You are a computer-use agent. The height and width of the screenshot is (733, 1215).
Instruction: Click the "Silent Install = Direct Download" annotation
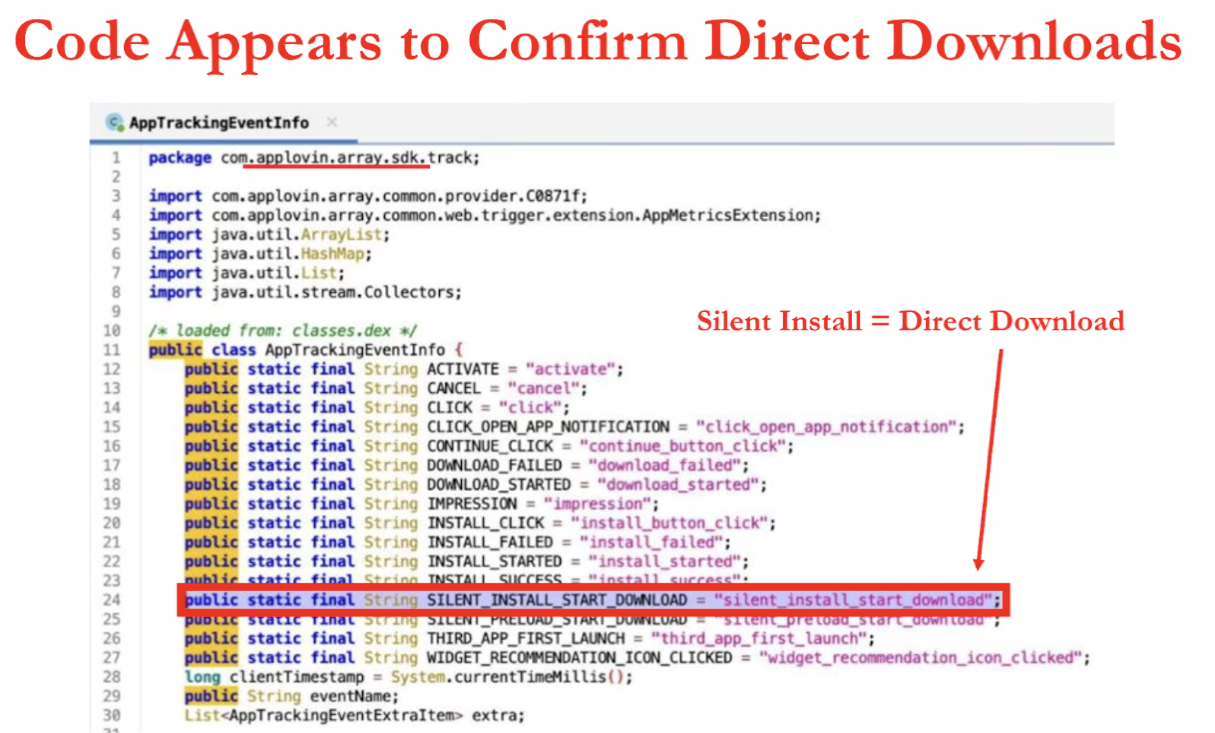point(910,321)
